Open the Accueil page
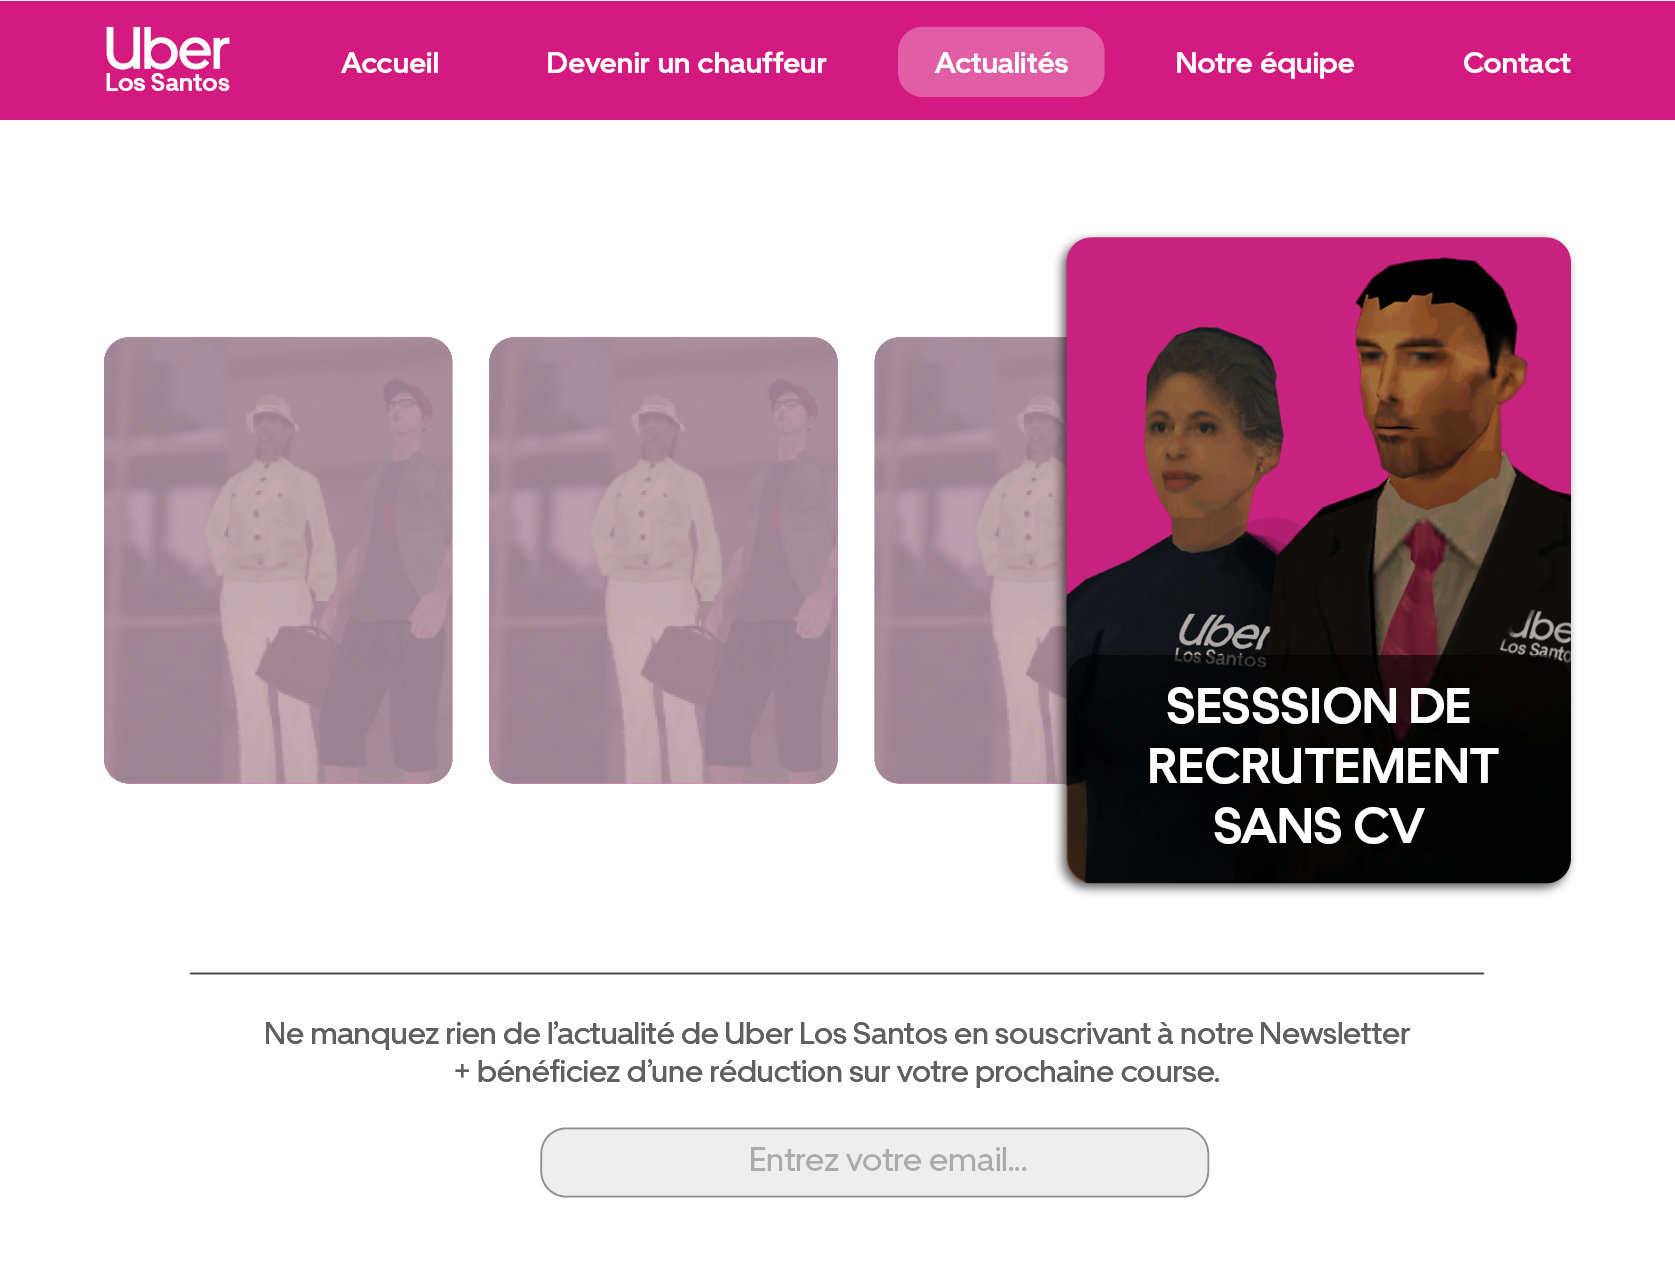Viewport: 1675px width, 1283px height. [390, 63]
